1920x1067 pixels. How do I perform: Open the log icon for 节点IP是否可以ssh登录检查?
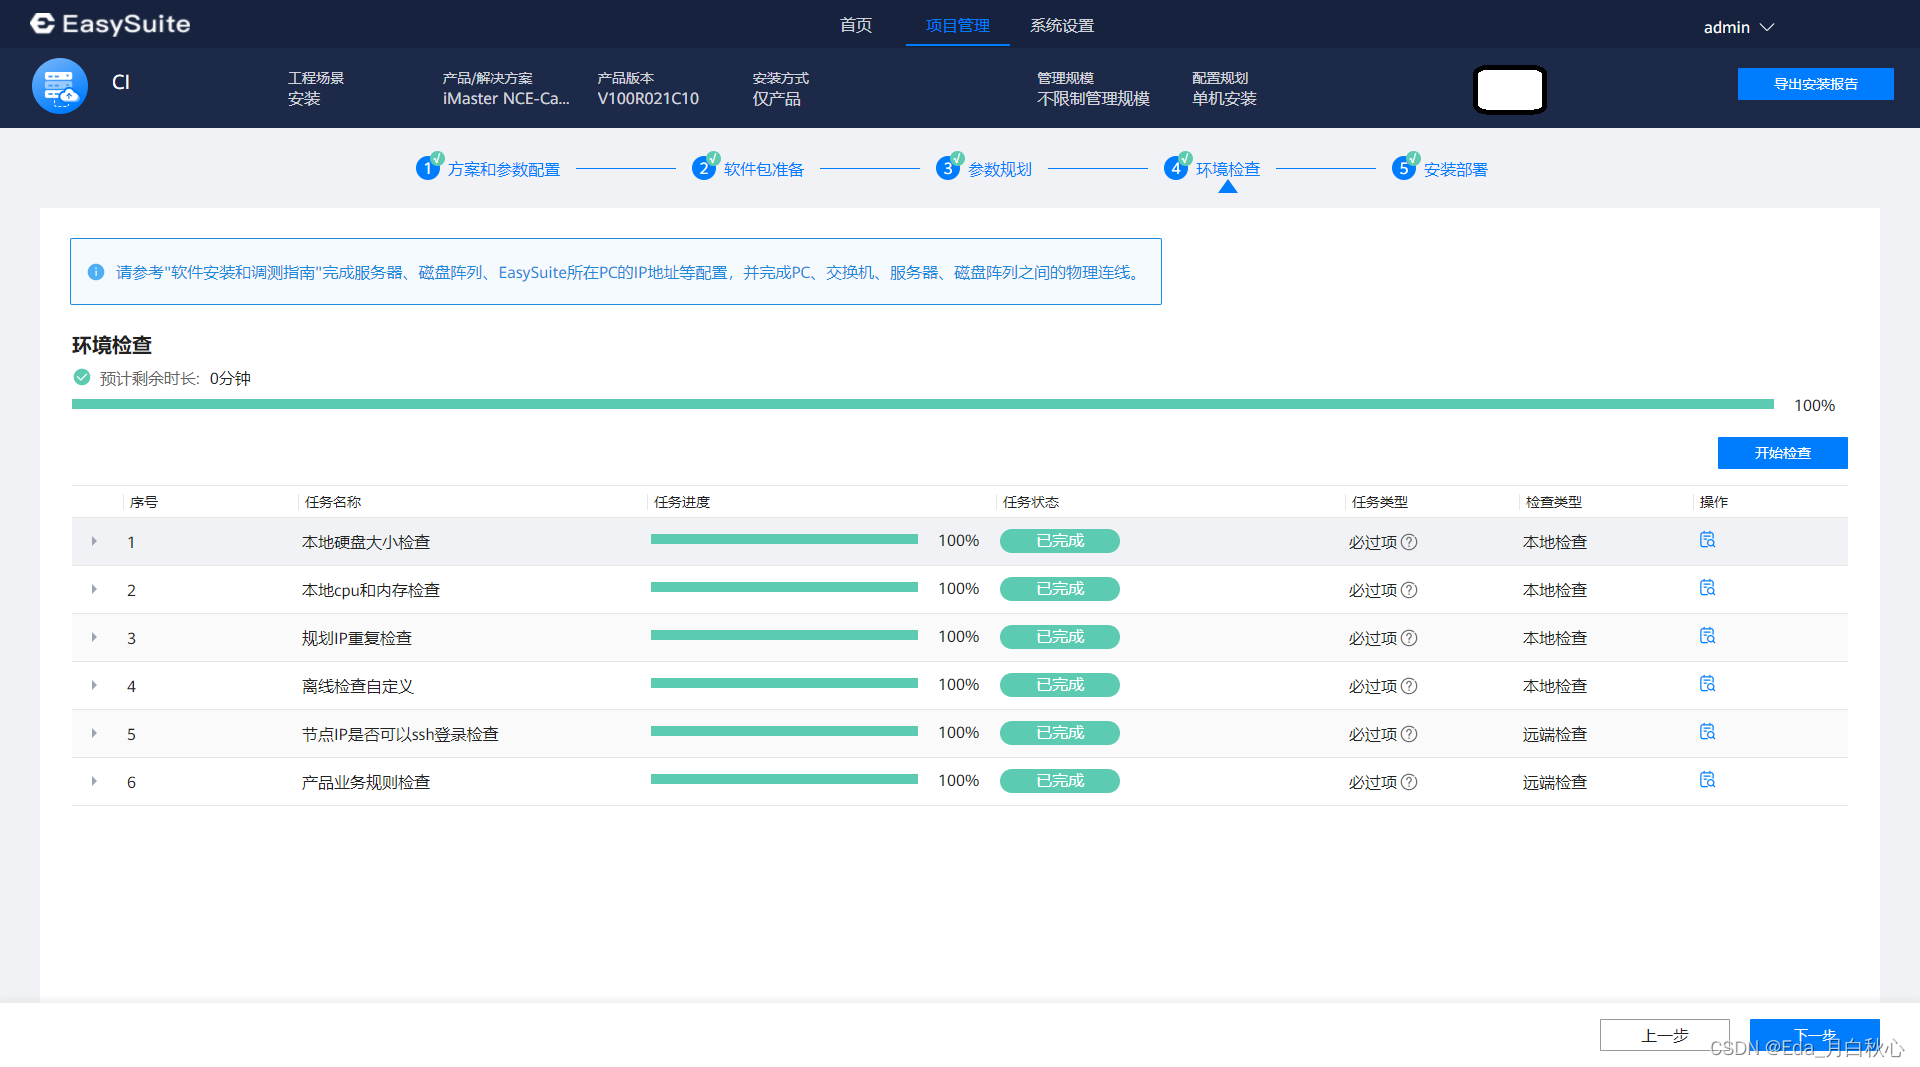[1707, 732]
